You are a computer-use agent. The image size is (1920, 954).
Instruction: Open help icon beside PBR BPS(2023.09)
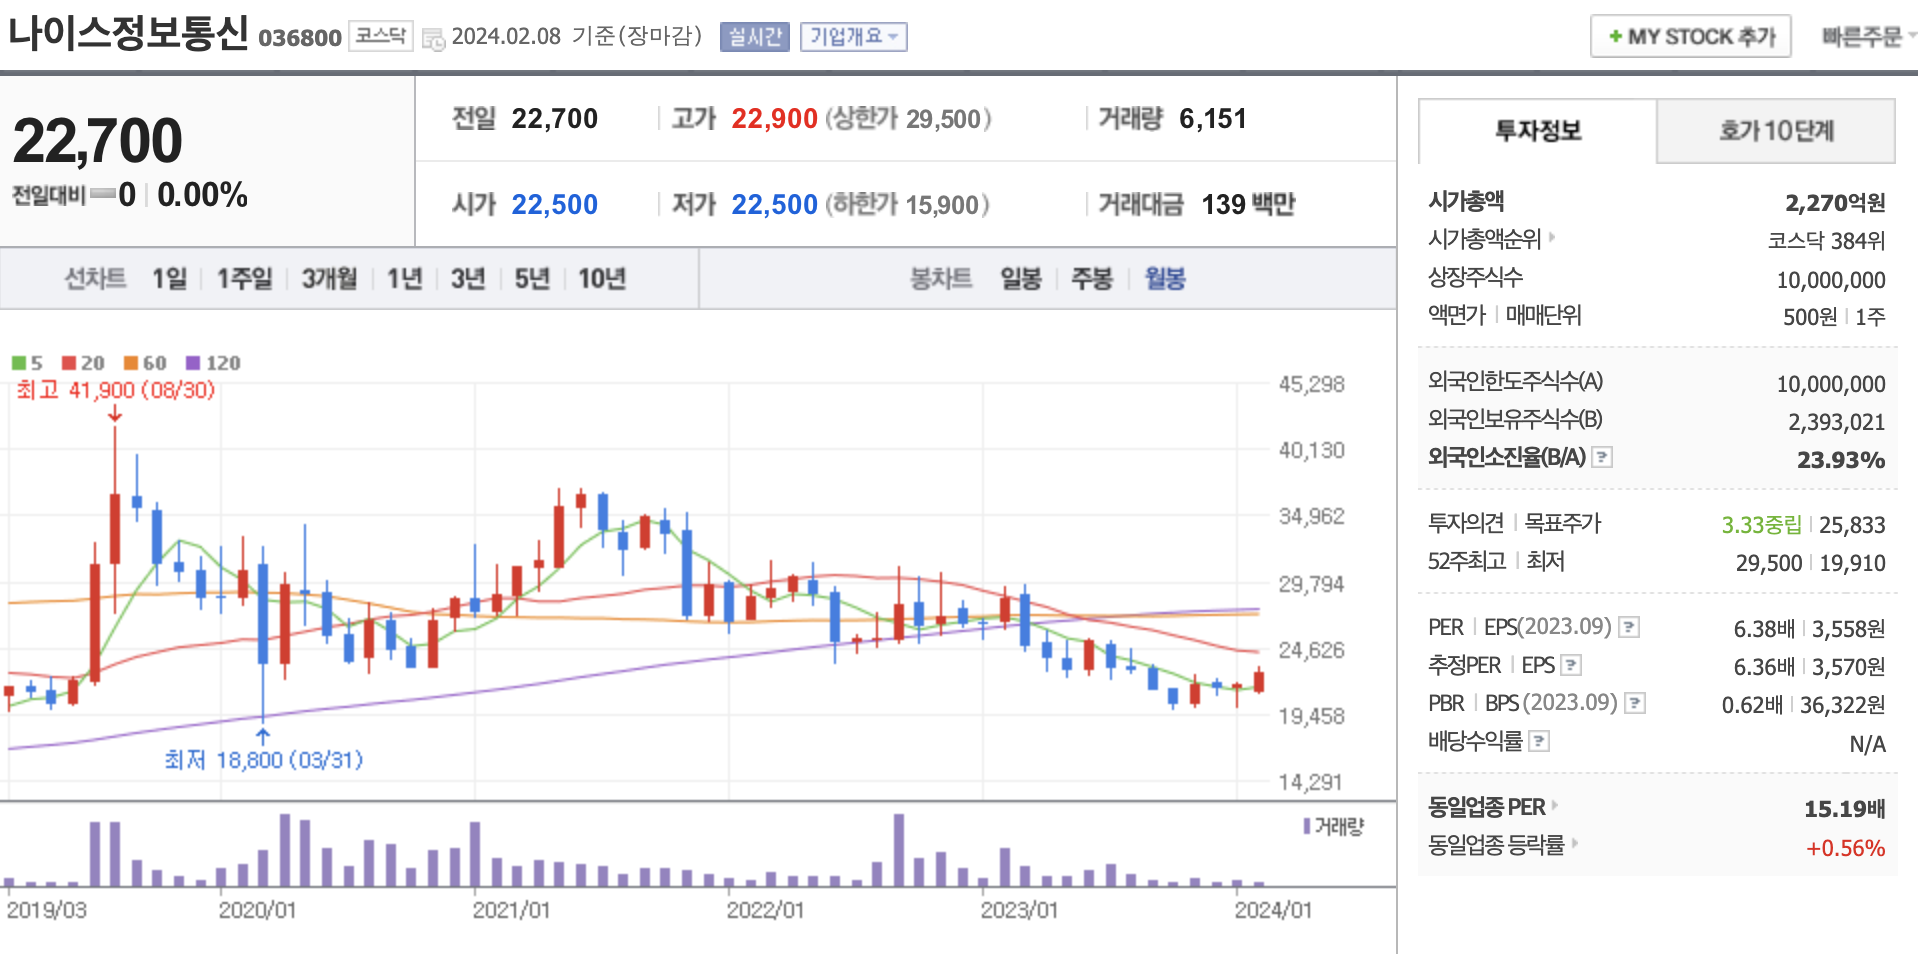pyautogui.click(x=1635, y=703)
